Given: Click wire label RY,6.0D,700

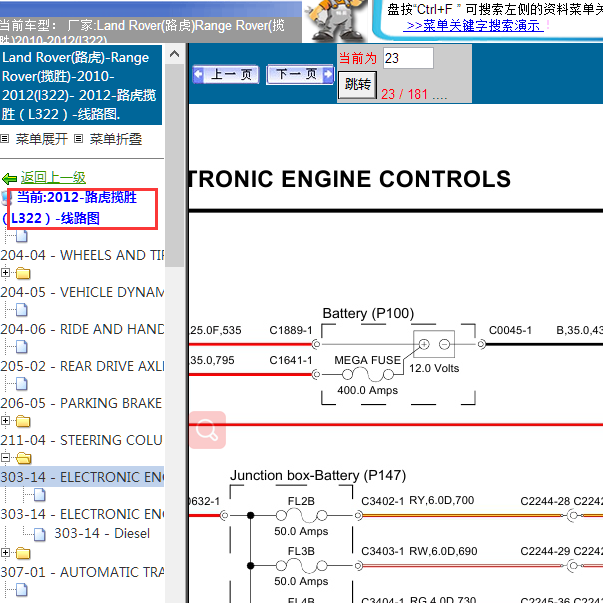Looking at the screenshot, I should 441,500.
